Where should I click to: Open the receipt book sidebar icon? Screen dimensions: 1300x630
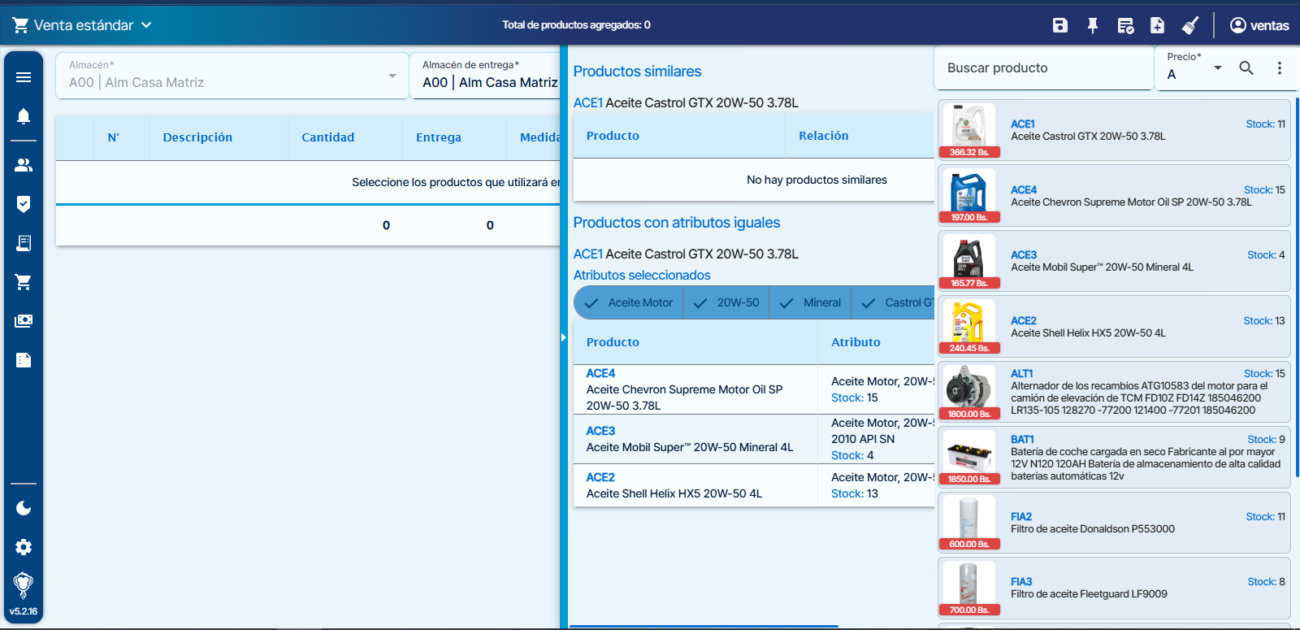click(x=23, y=243)
